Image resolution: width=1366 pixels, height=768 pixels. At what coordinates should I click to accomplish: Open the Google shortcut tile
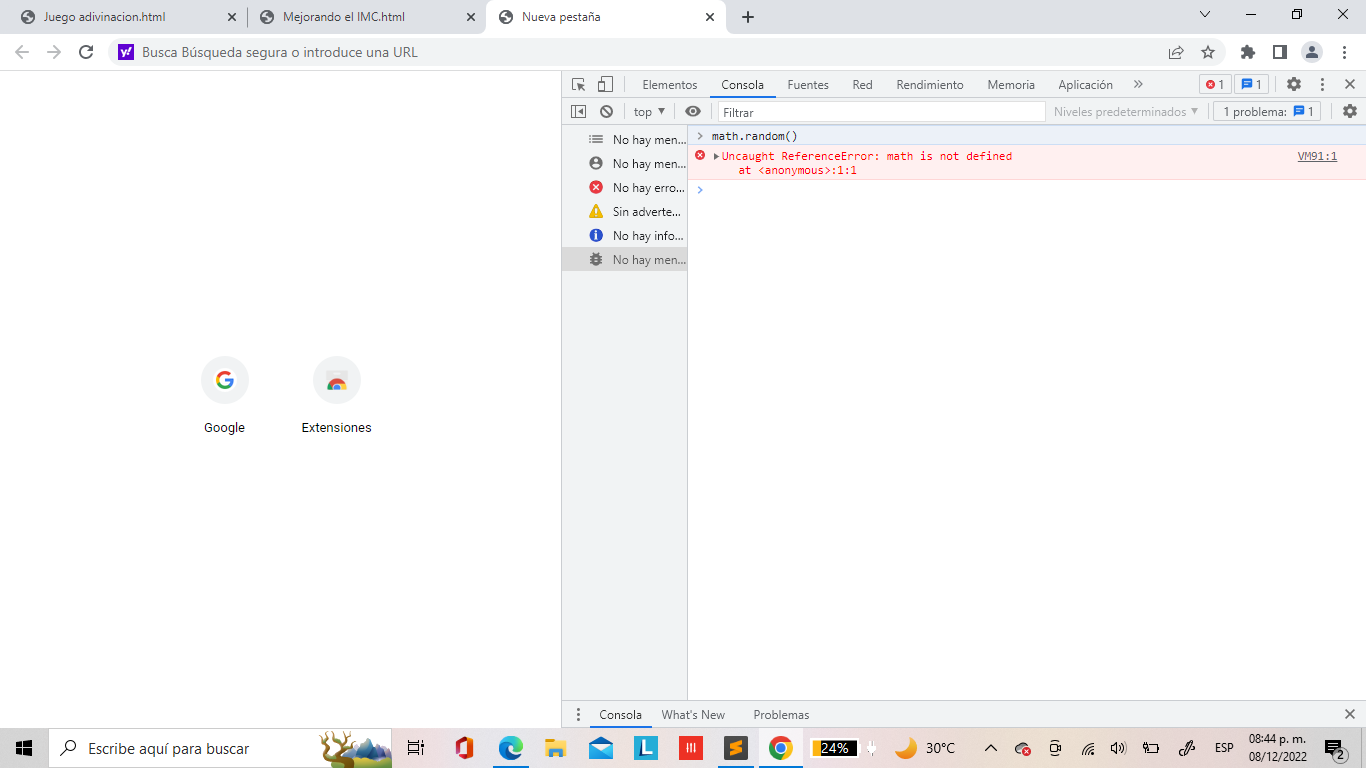click(x=224, y=396)
